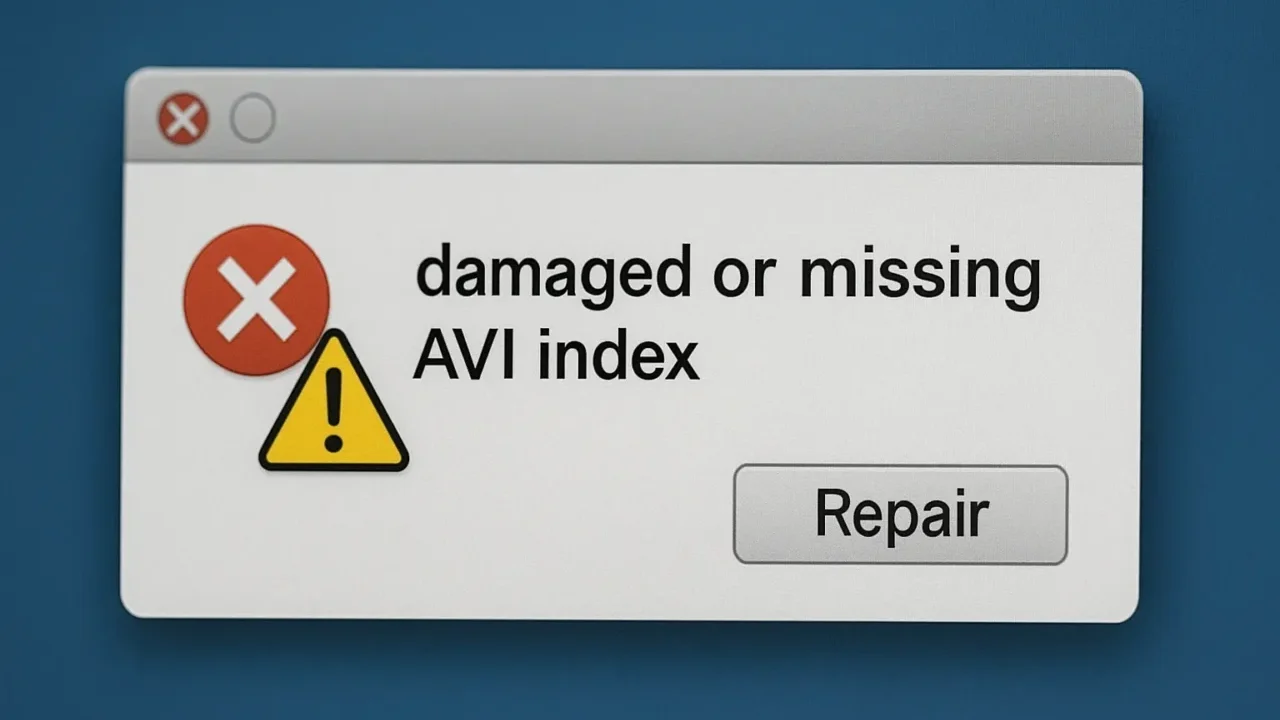Image resolution: width=1280 pixels, height=720 pixels.
Task: Click the "Repair" label text on the button
Action: (x=901, y=514)
